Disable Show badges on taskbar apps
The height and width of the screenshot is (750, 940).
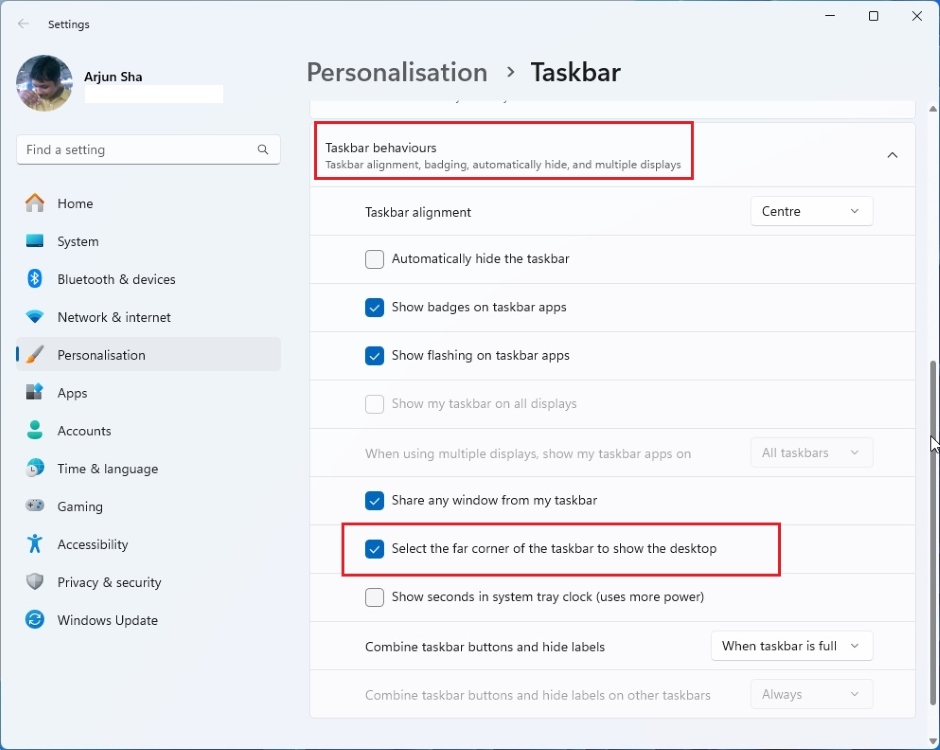coord(374,307)
